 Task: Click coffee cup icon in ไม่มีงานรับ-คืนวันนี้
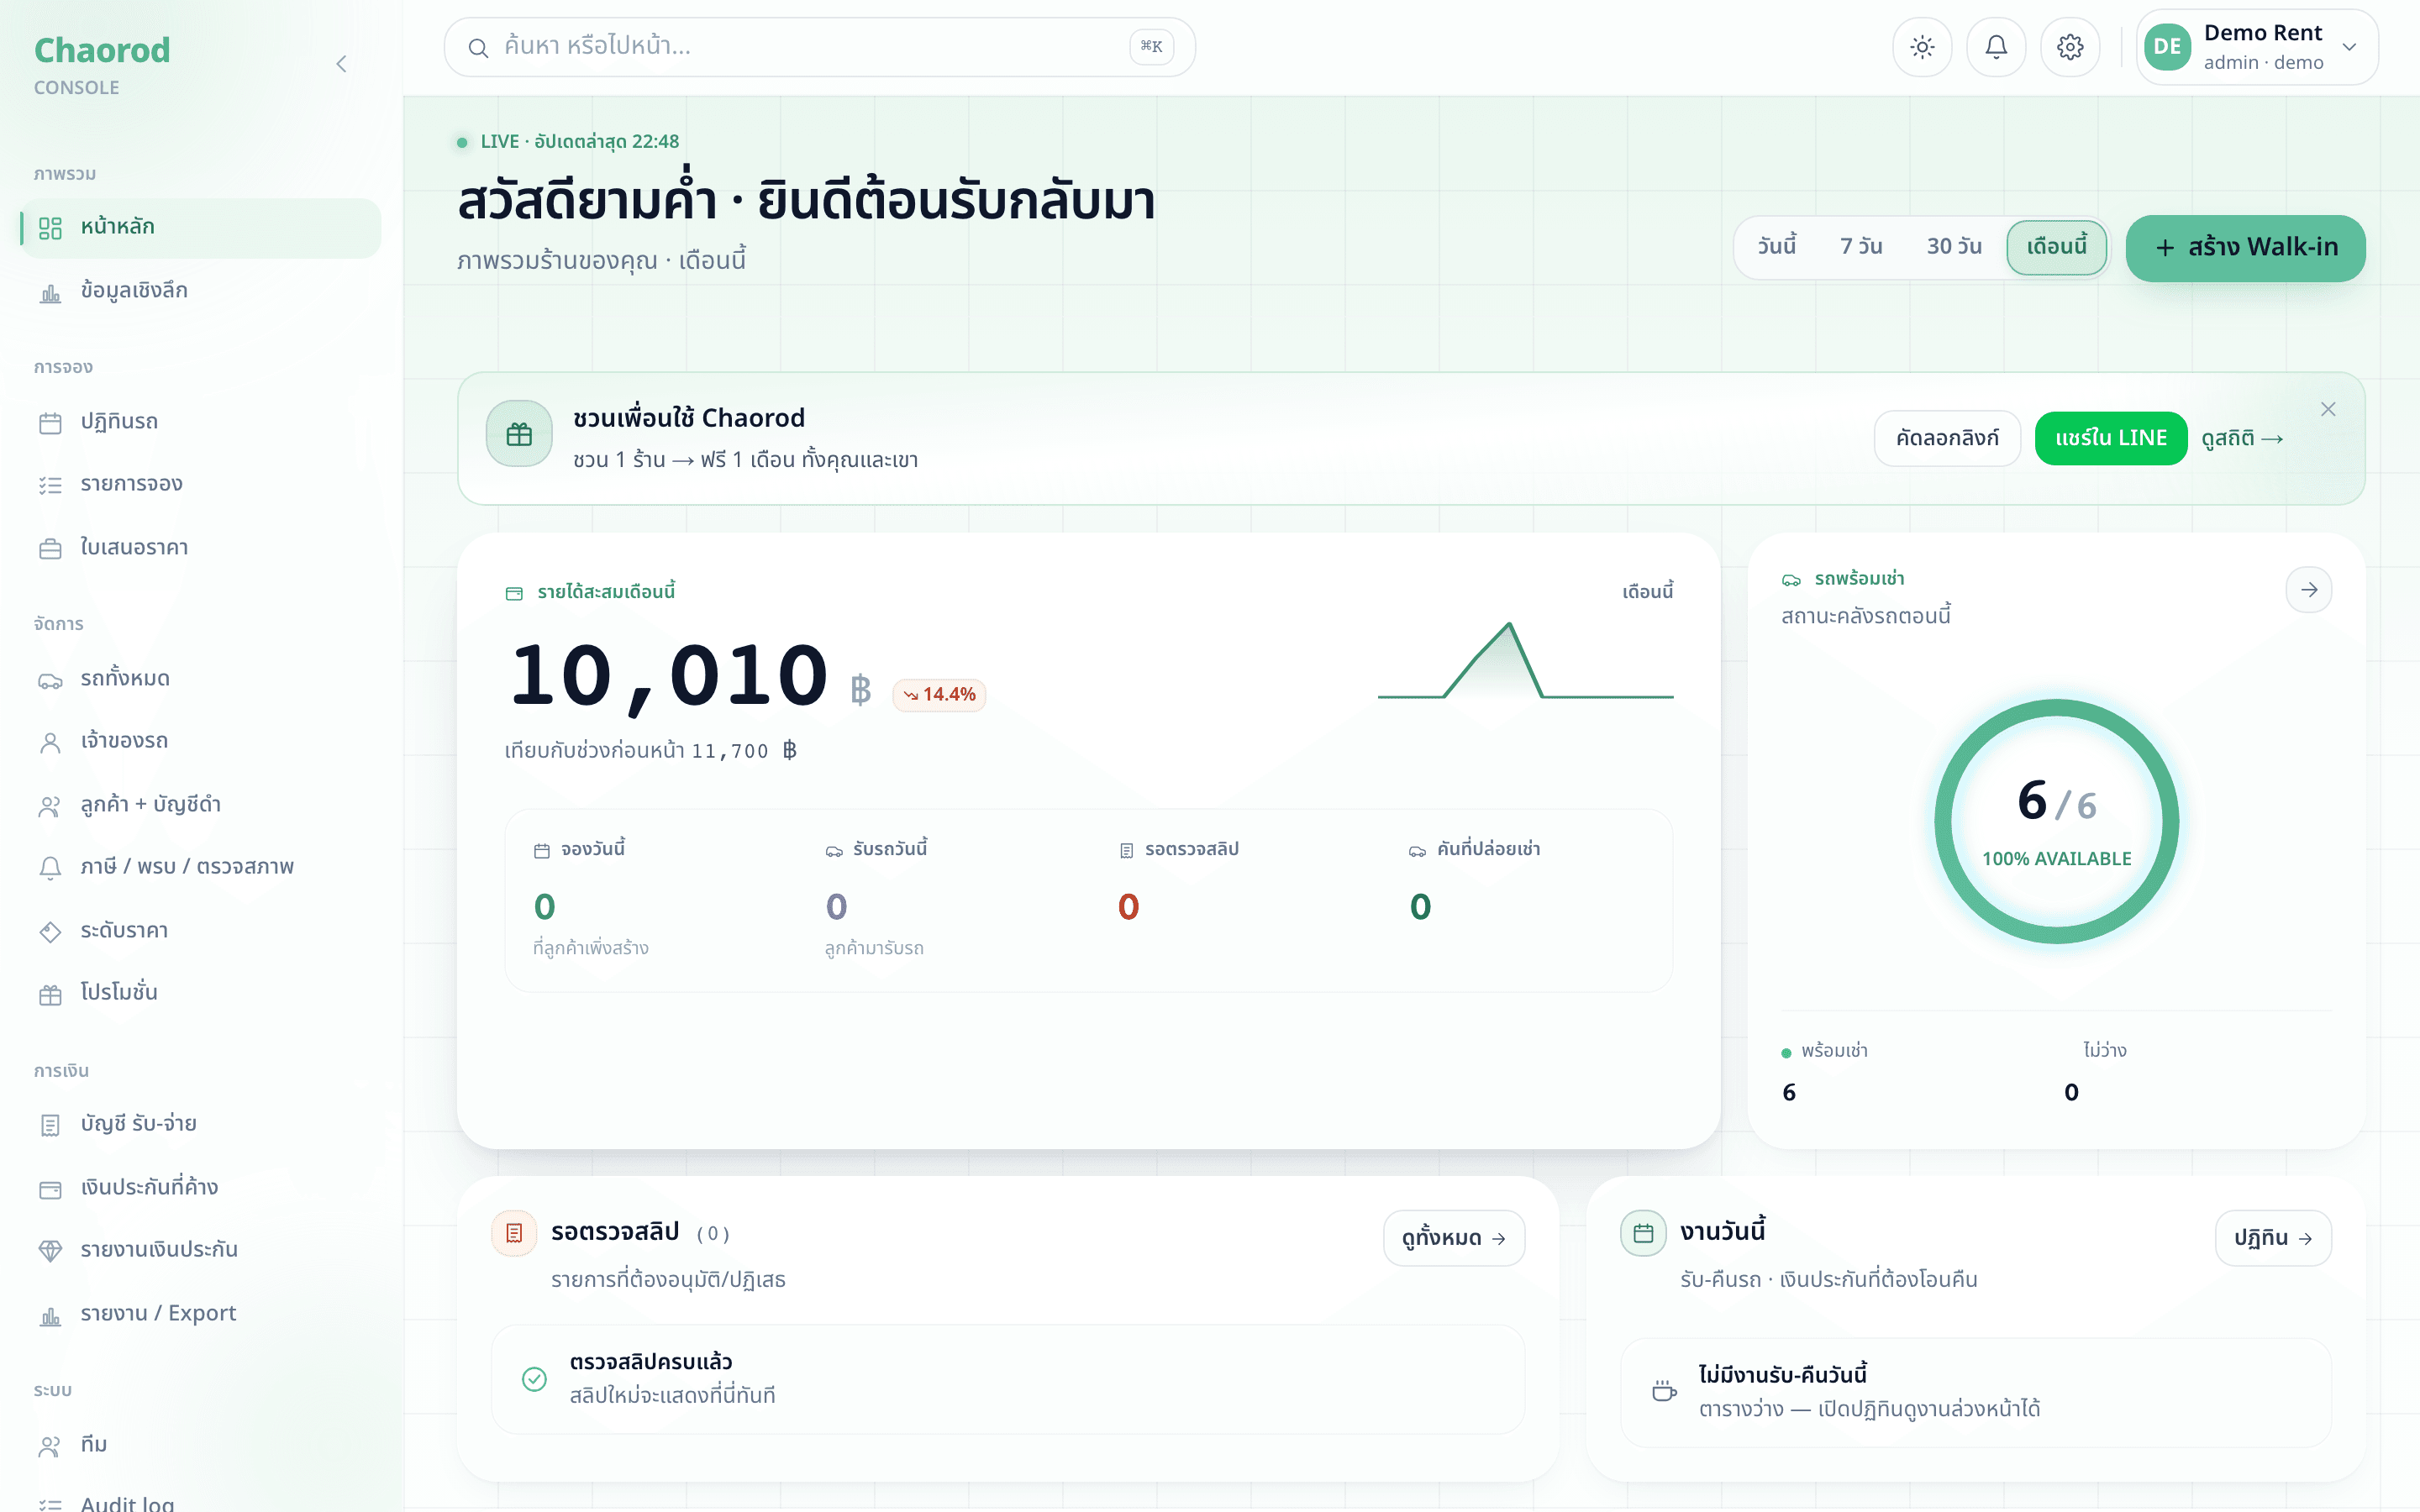[x=1664, y=1391]
